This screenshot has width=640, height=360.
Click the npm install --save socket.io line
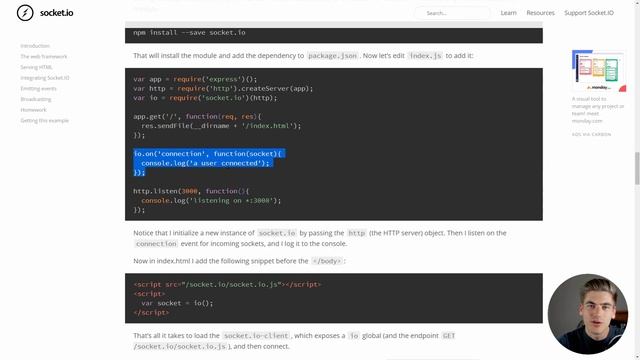point(189,32)
